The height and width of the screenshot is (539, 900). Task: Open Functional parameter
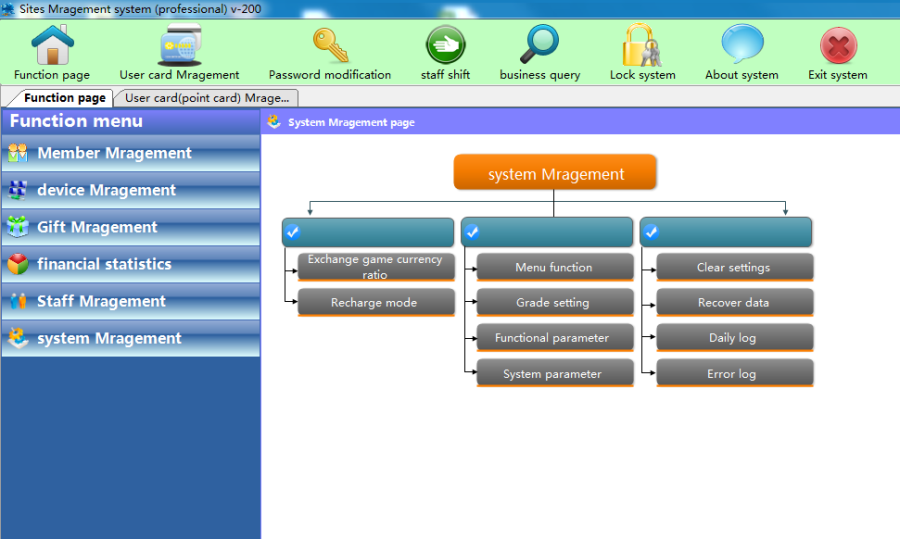tap(555, 338)
